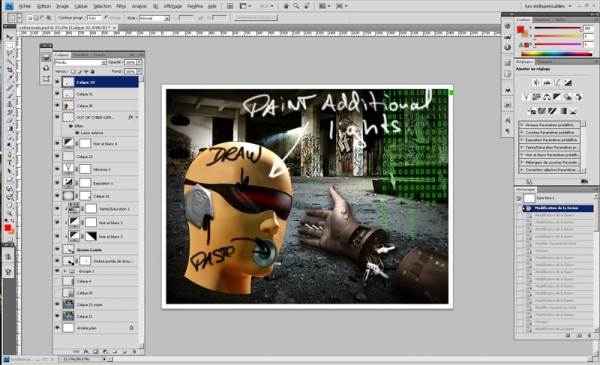Switch to the Couches tab
This screenshot has height=365, width=600.
(x=81, y=55)
